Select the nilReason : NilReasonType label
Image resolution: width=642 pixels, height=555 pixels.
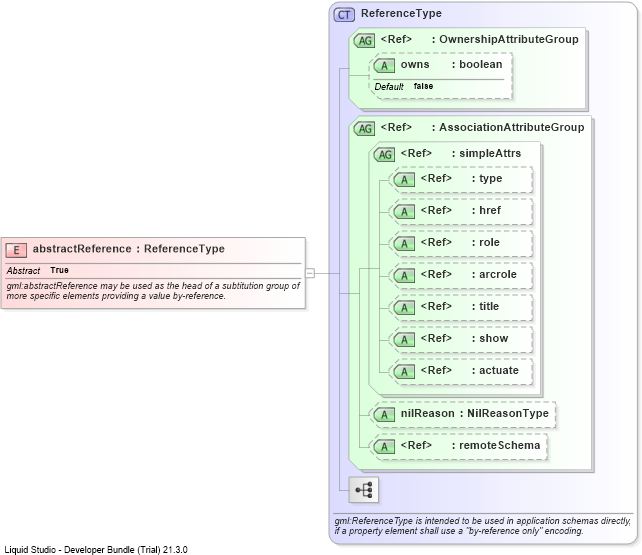475,413
